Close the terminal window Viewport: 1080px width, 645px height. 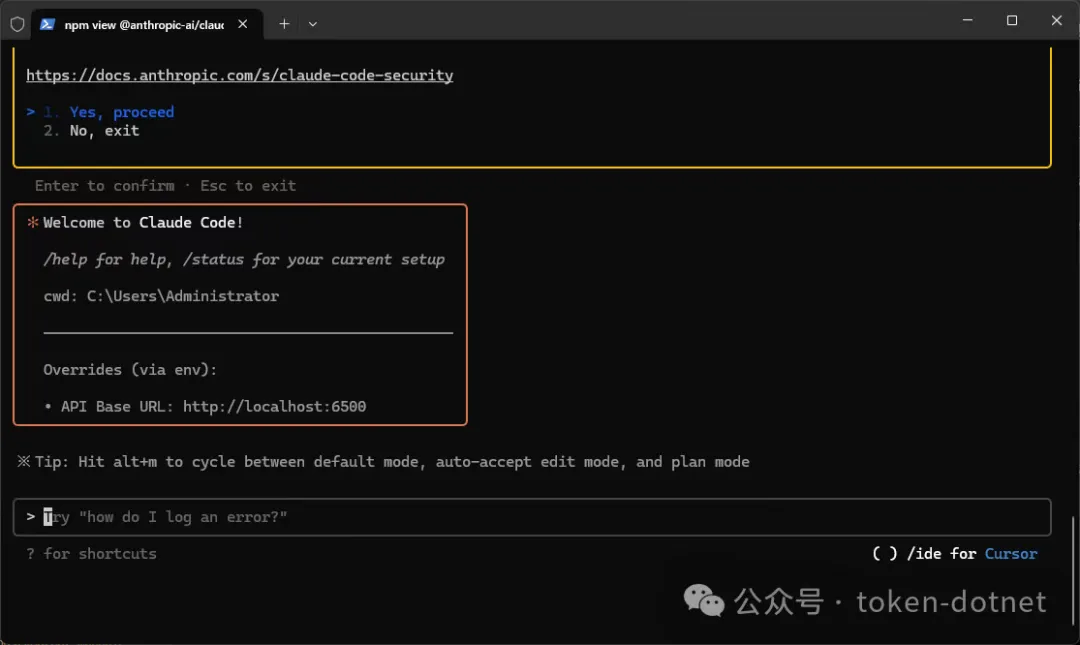click(x=1056, y=20)
